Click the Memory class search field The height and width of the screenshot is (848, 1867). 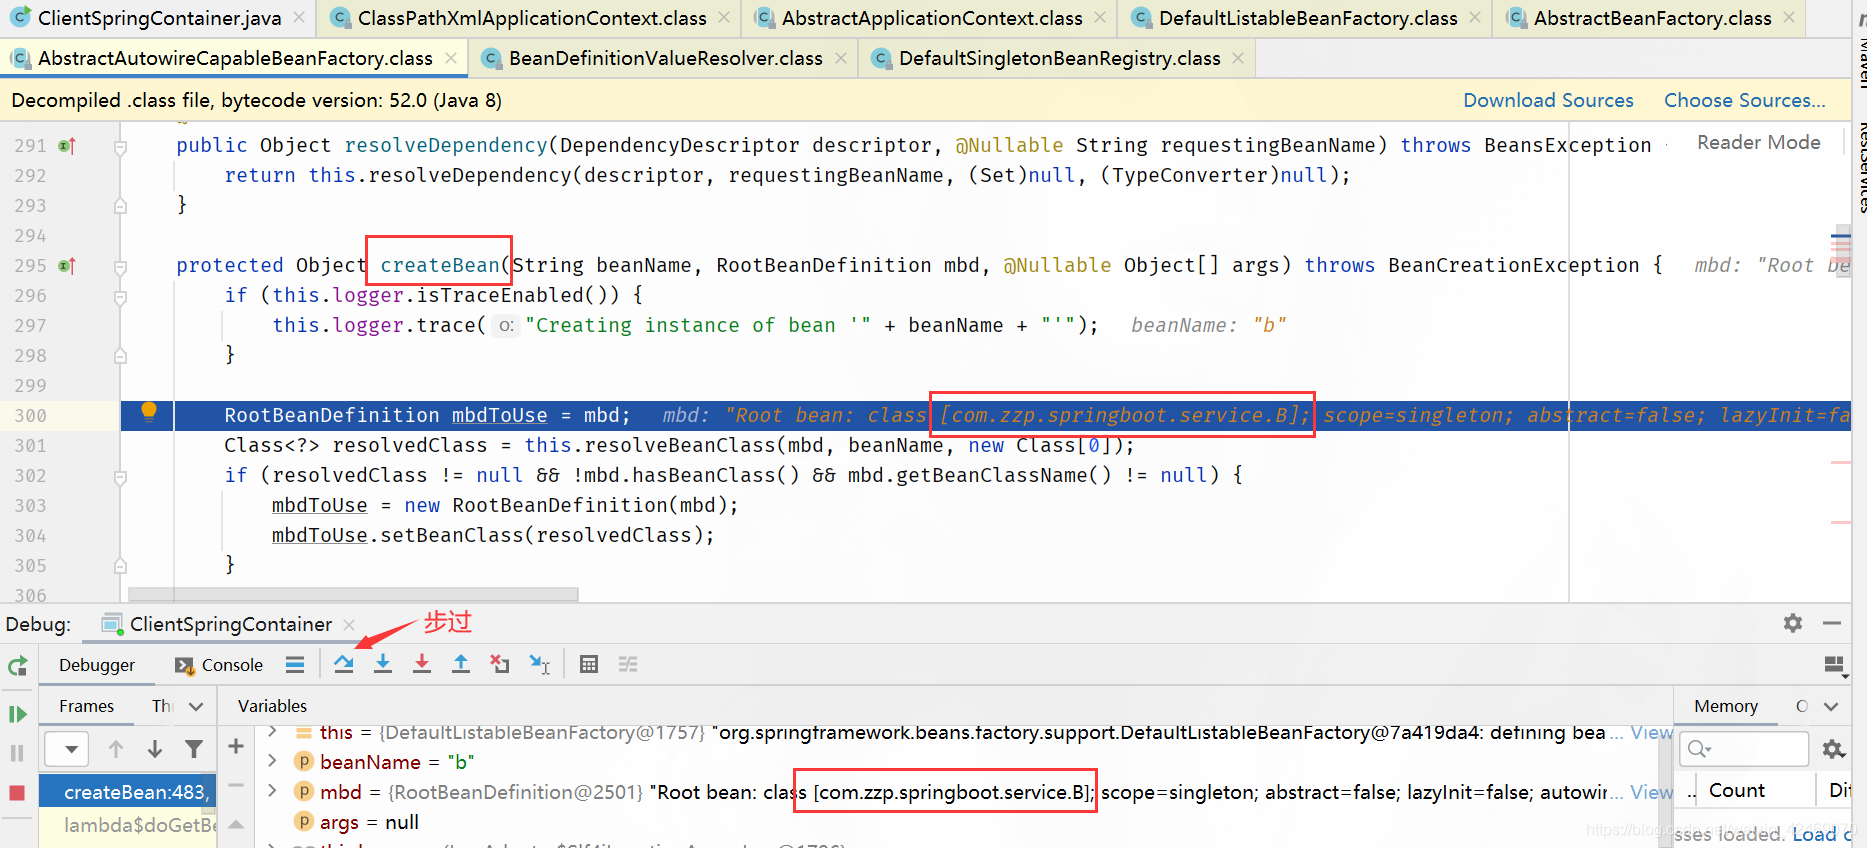(1745, 748)
